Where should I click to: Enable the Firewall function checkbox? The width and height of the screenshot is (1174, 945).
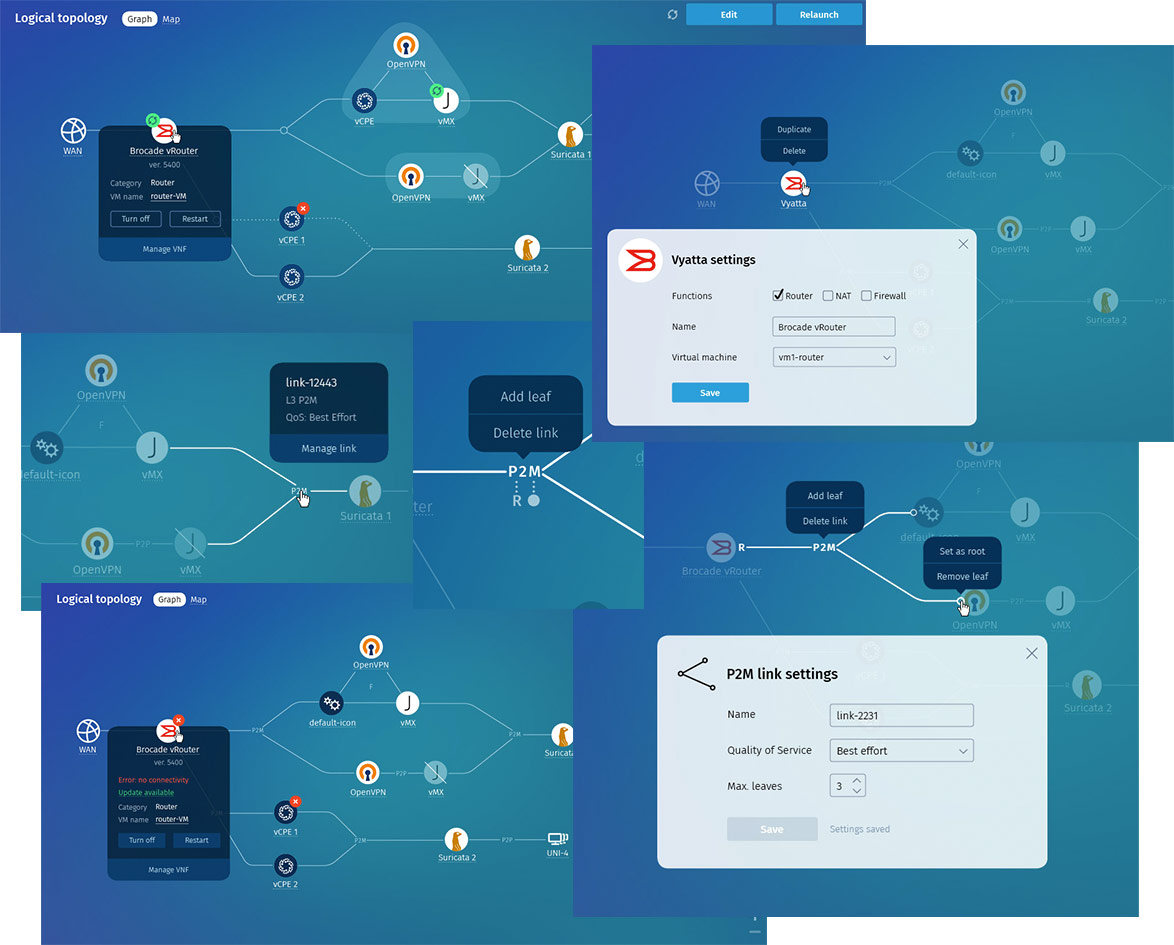[x=866, y=296]
